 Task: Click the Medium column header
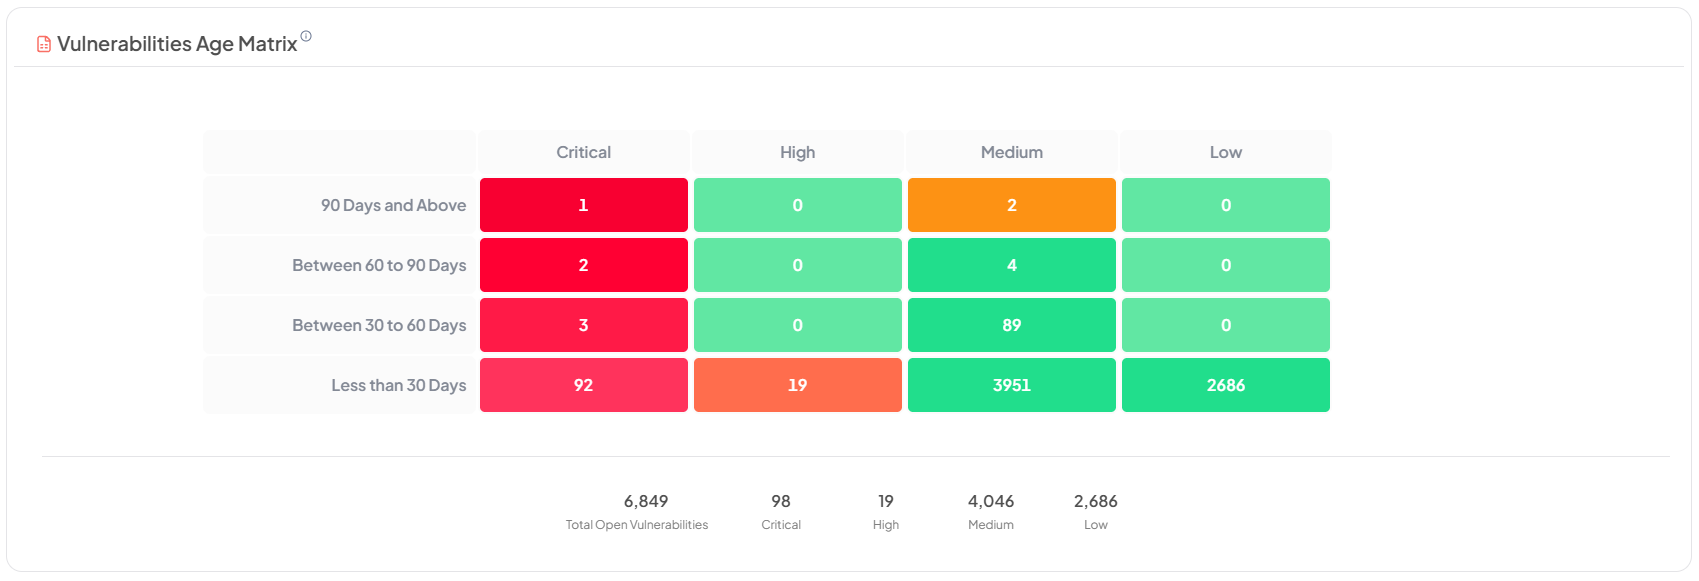[x=1012, y=152]
